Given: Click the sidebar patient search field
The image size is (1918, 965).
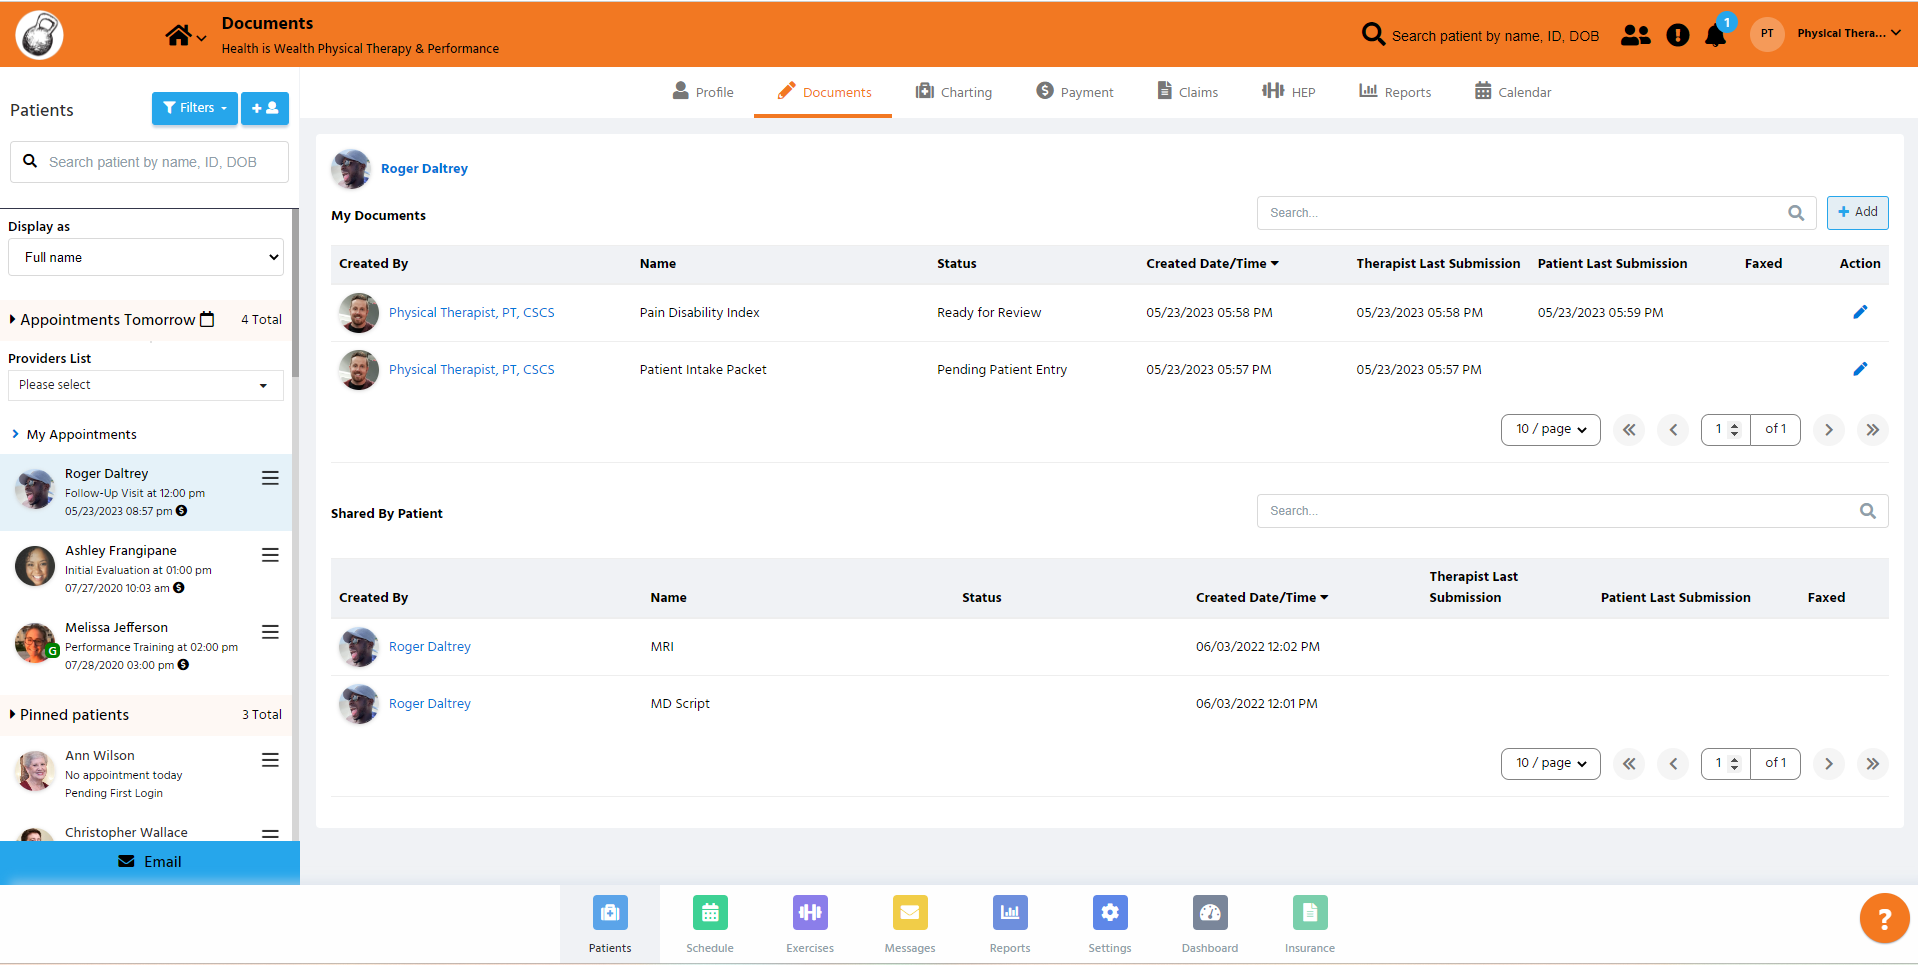Looking at the screenshot, I should pyautogui.click(x=149, y=162).
